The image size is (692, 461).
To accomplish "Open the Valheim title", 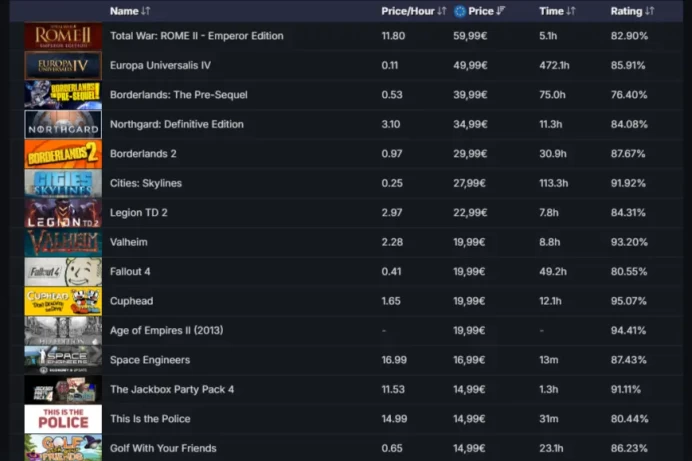I will tap(128, 242).
